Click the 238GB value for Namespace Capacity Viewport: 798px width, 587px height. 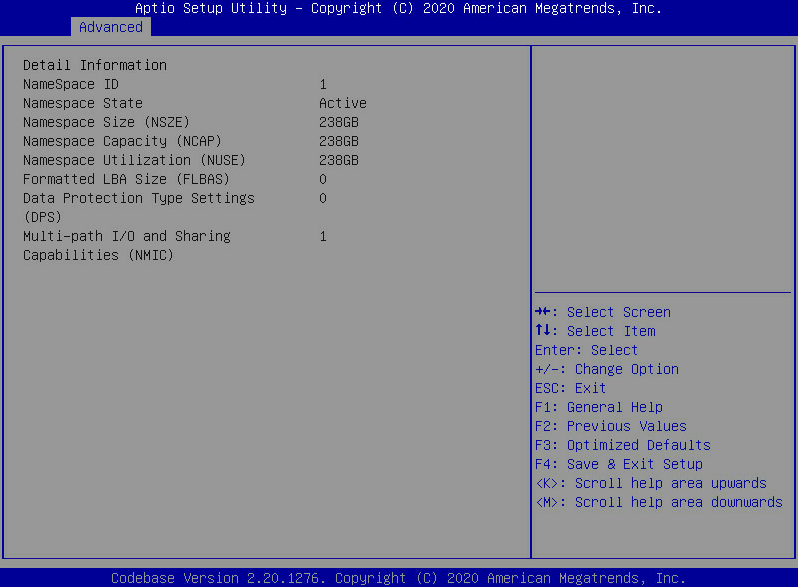pos(339,141)
